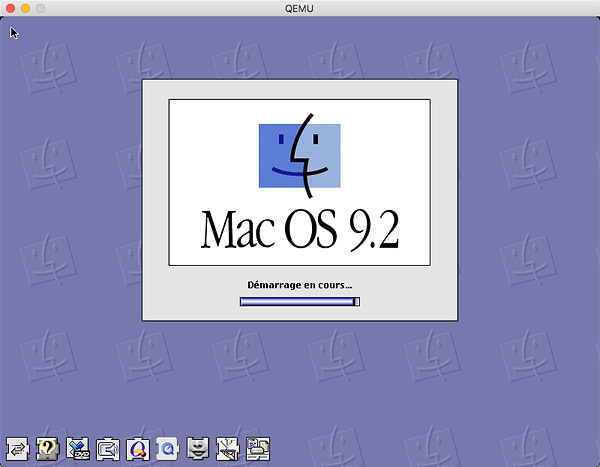
Task: Click the printer sharing extension icon
Action: (x=258, y=449)
